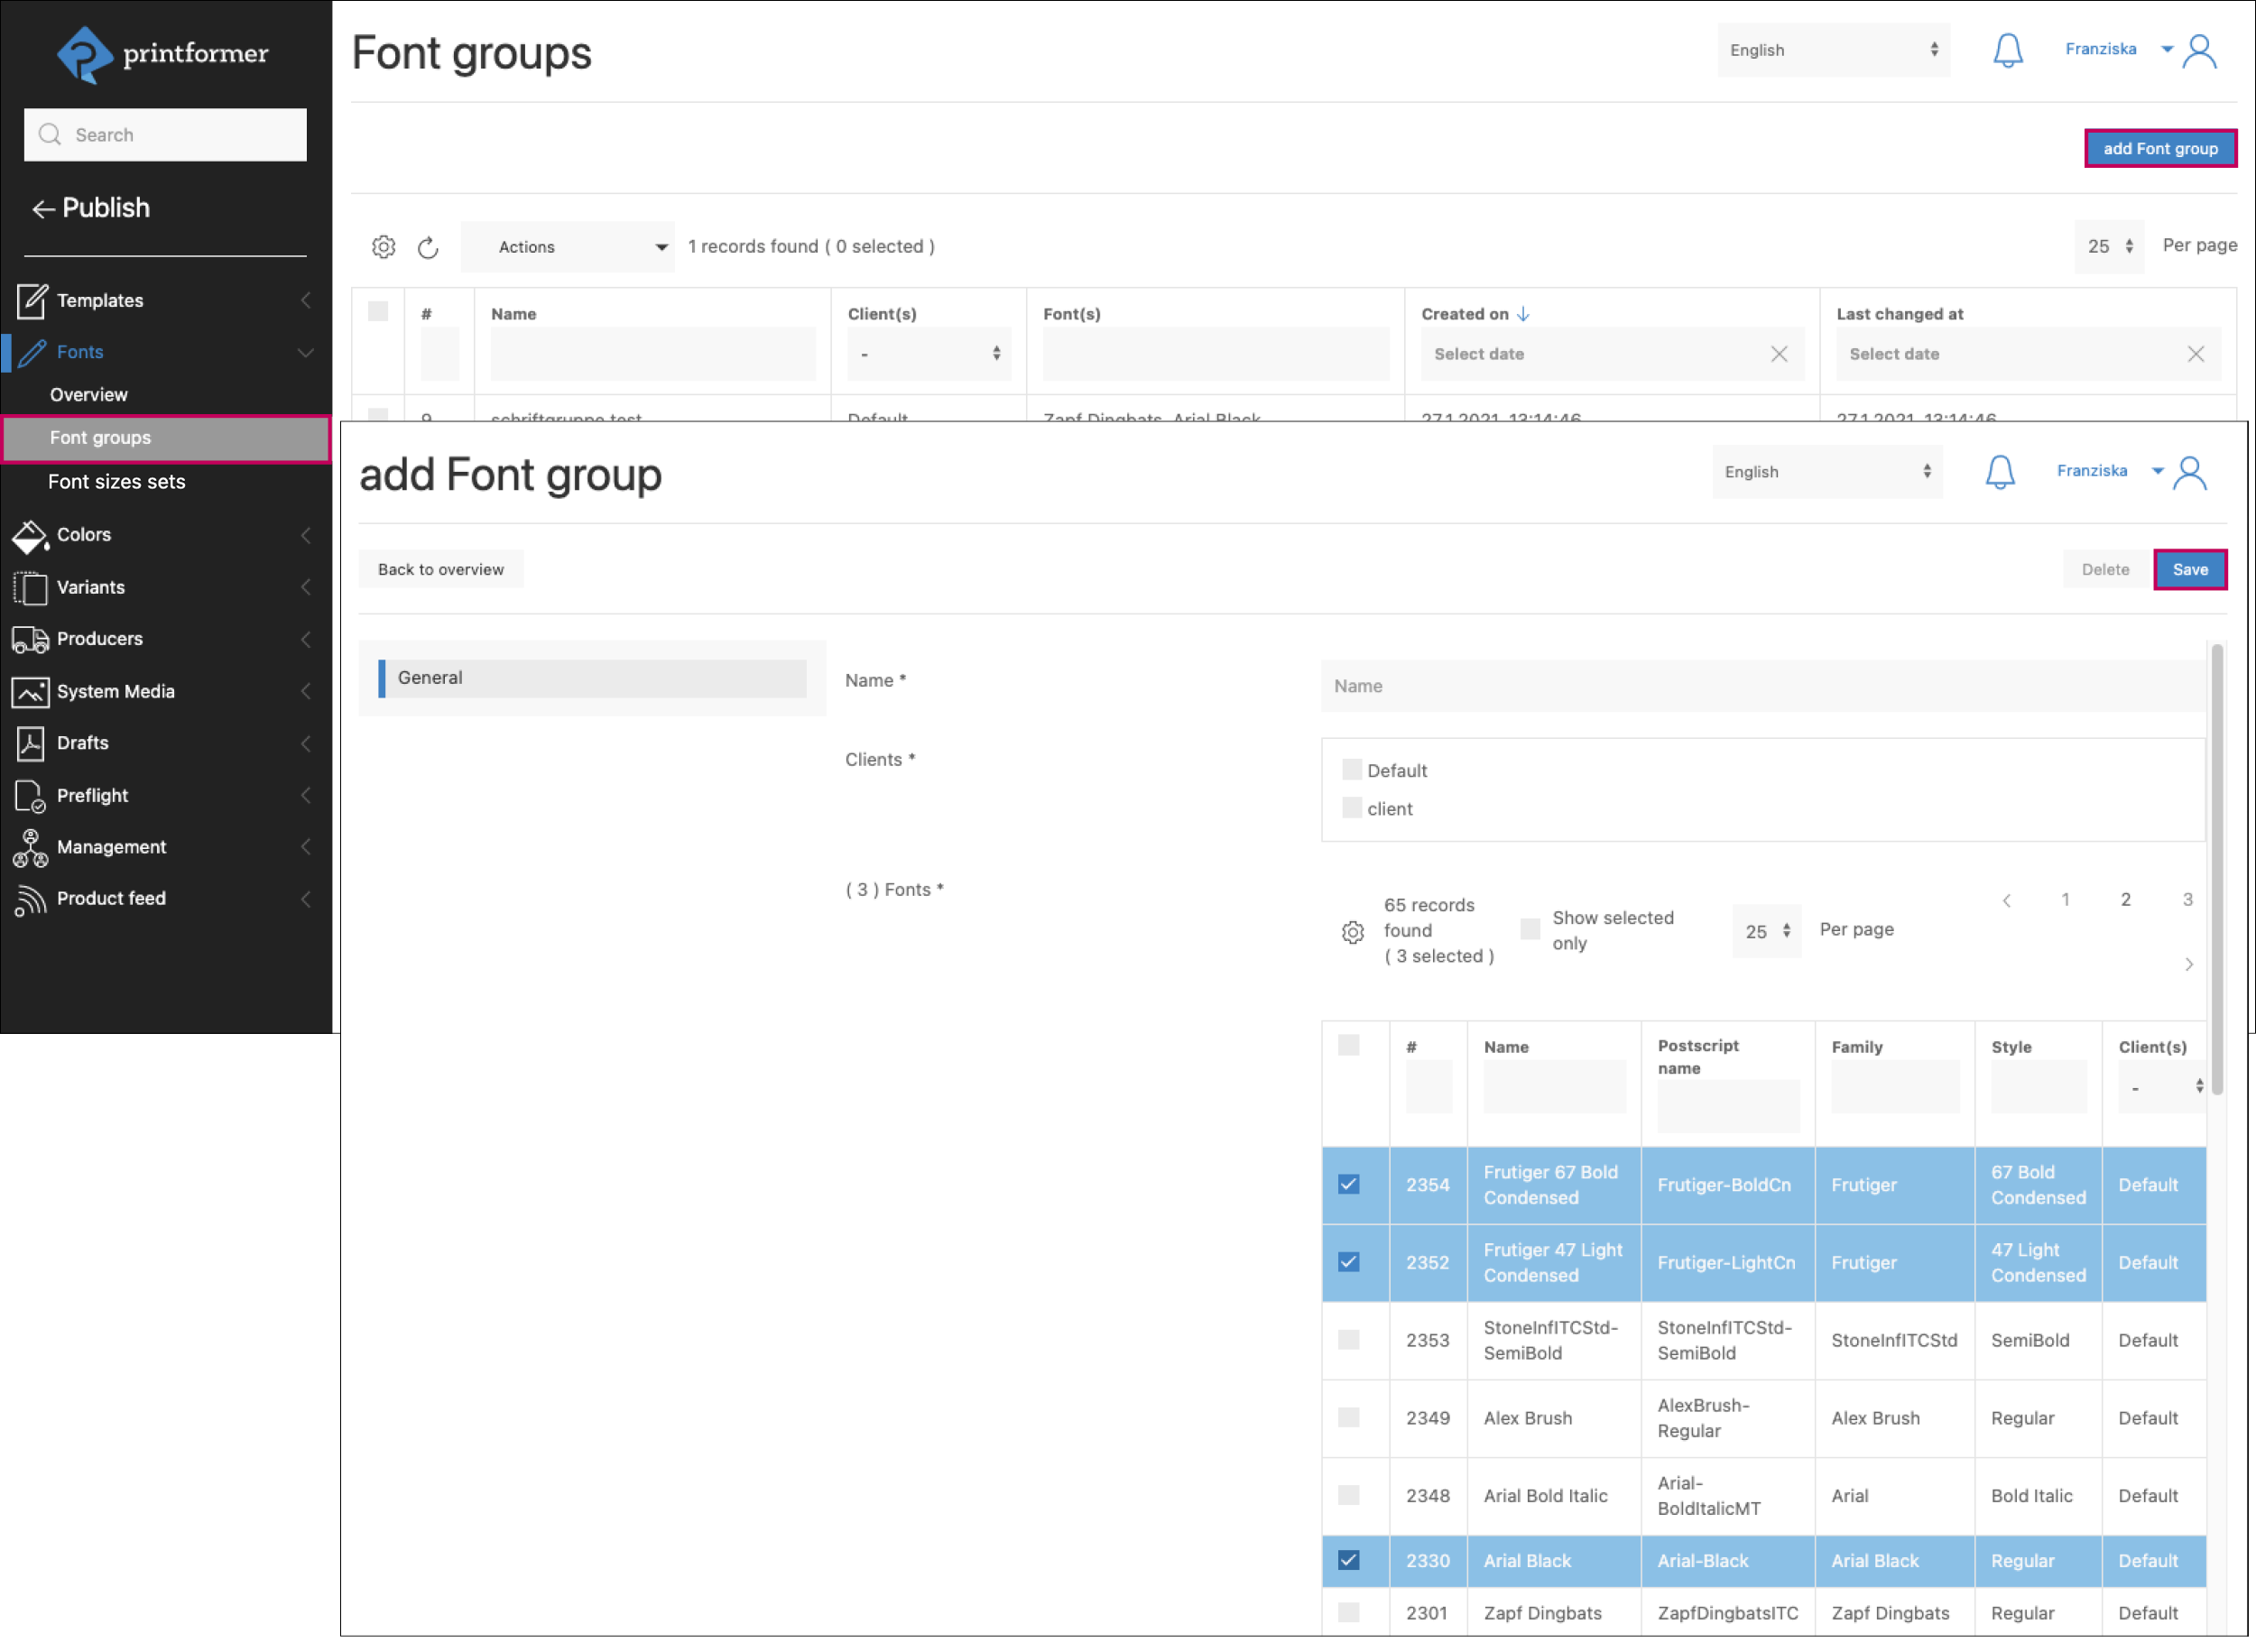Click the notification bell in Font groups header
The width and height of the screenshot is (2256, 1652).
click(x=2007, y=50)
